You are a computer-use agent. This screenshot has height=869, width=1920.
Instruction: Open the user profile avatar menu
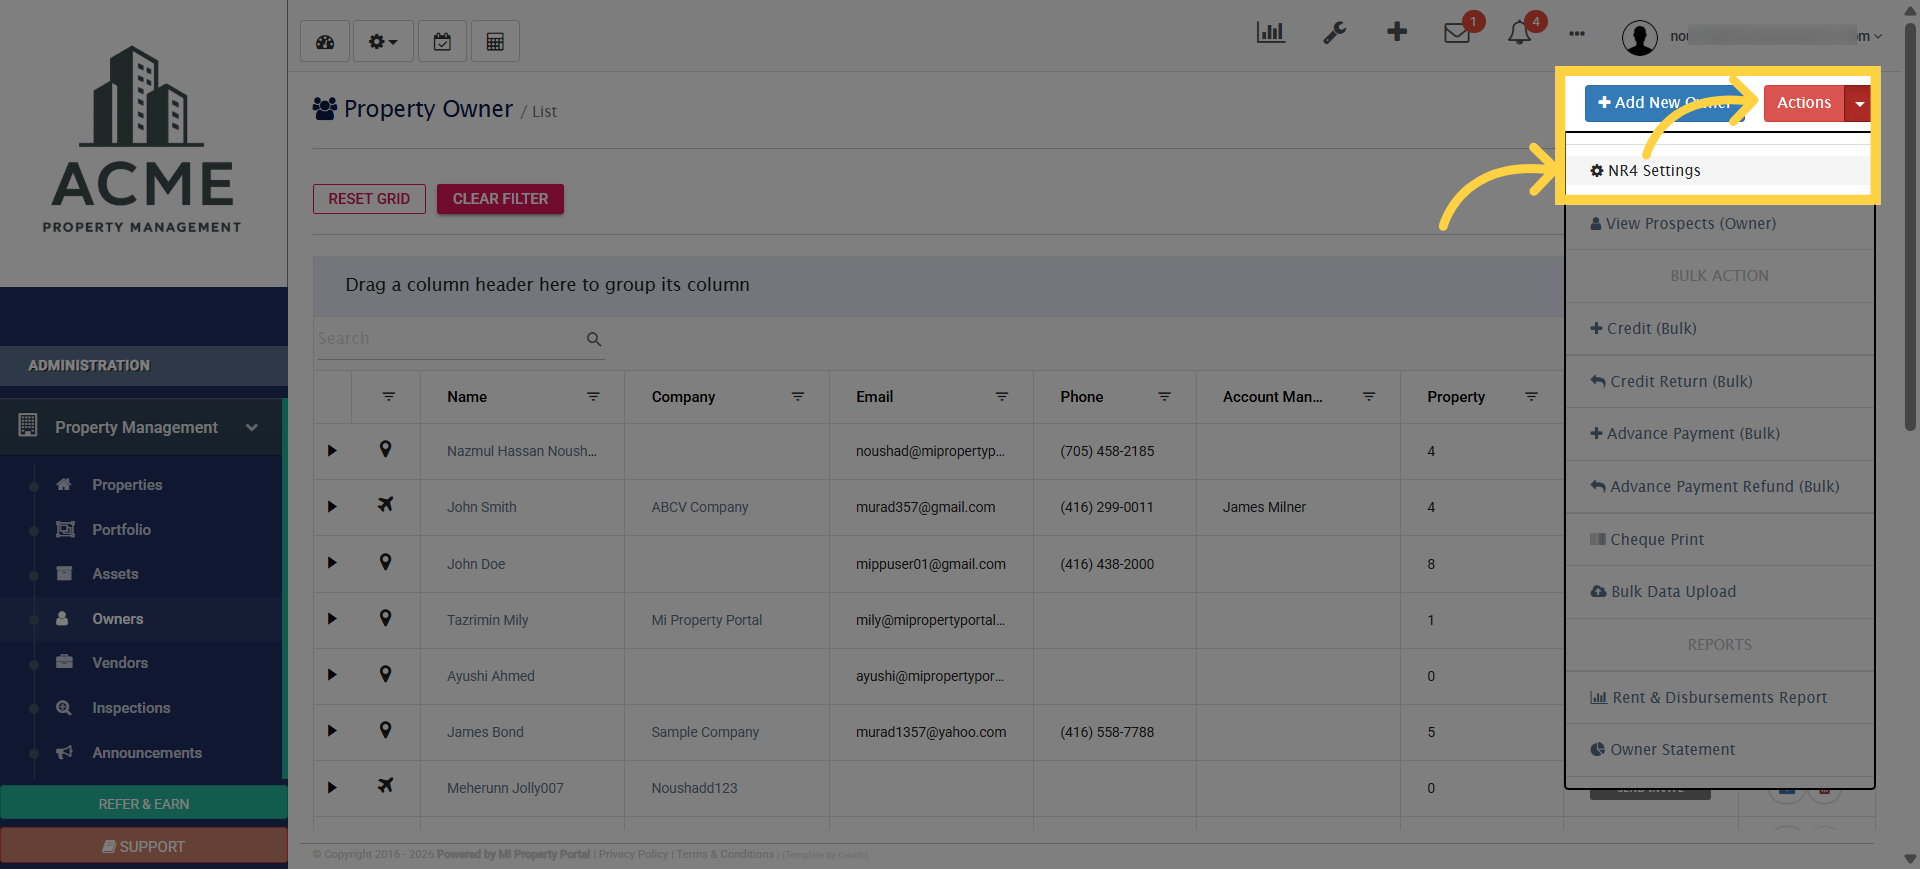[x=1640, y=38]
